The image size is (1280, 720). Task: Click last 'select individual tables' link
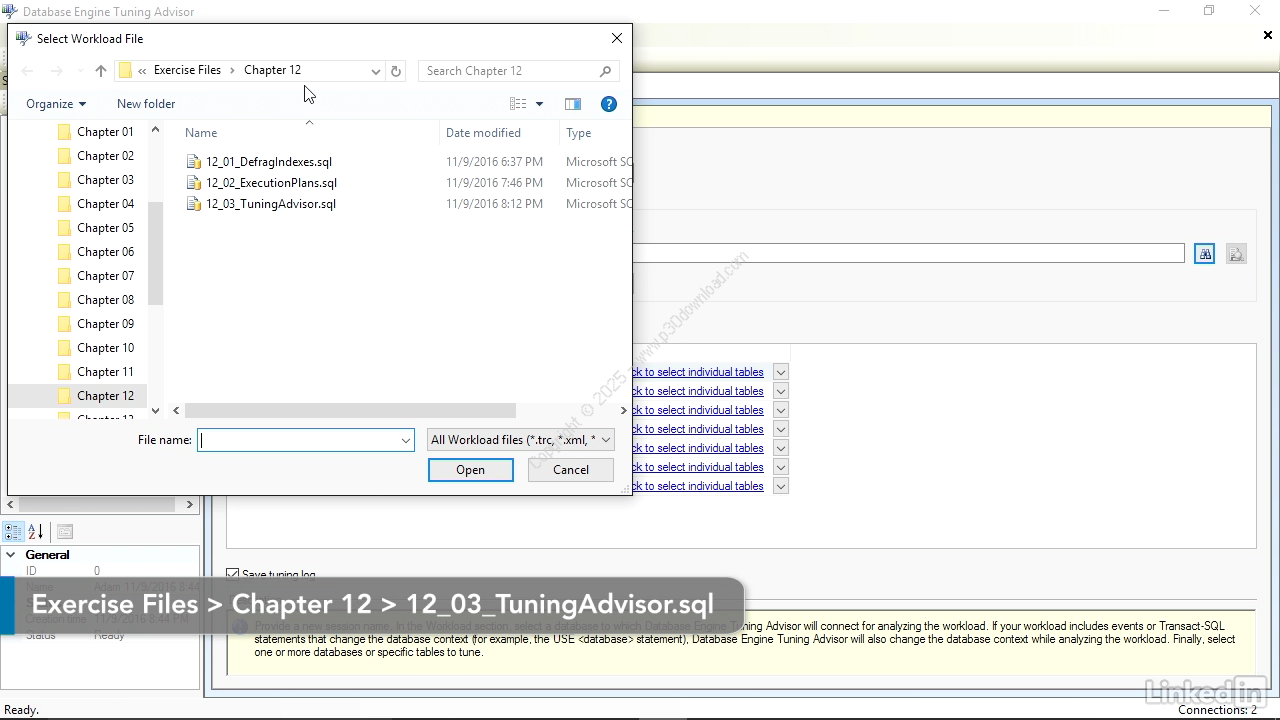(697, 486)
